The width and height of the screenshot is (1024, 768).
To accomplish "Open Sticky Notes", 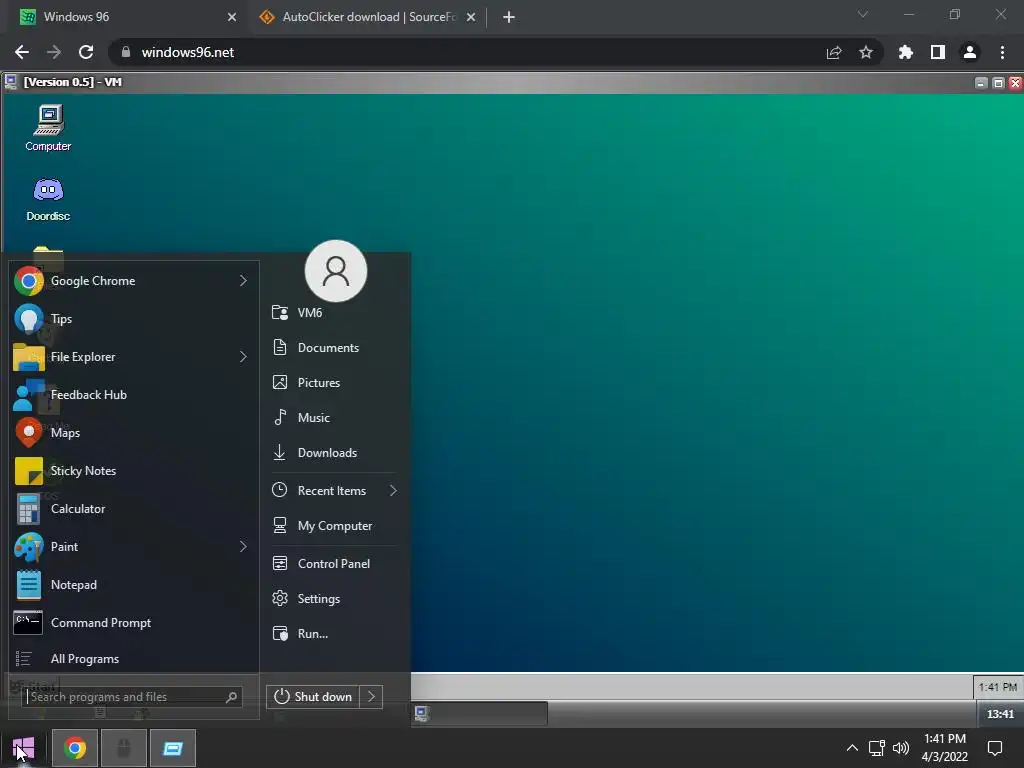I will point(134,470).
